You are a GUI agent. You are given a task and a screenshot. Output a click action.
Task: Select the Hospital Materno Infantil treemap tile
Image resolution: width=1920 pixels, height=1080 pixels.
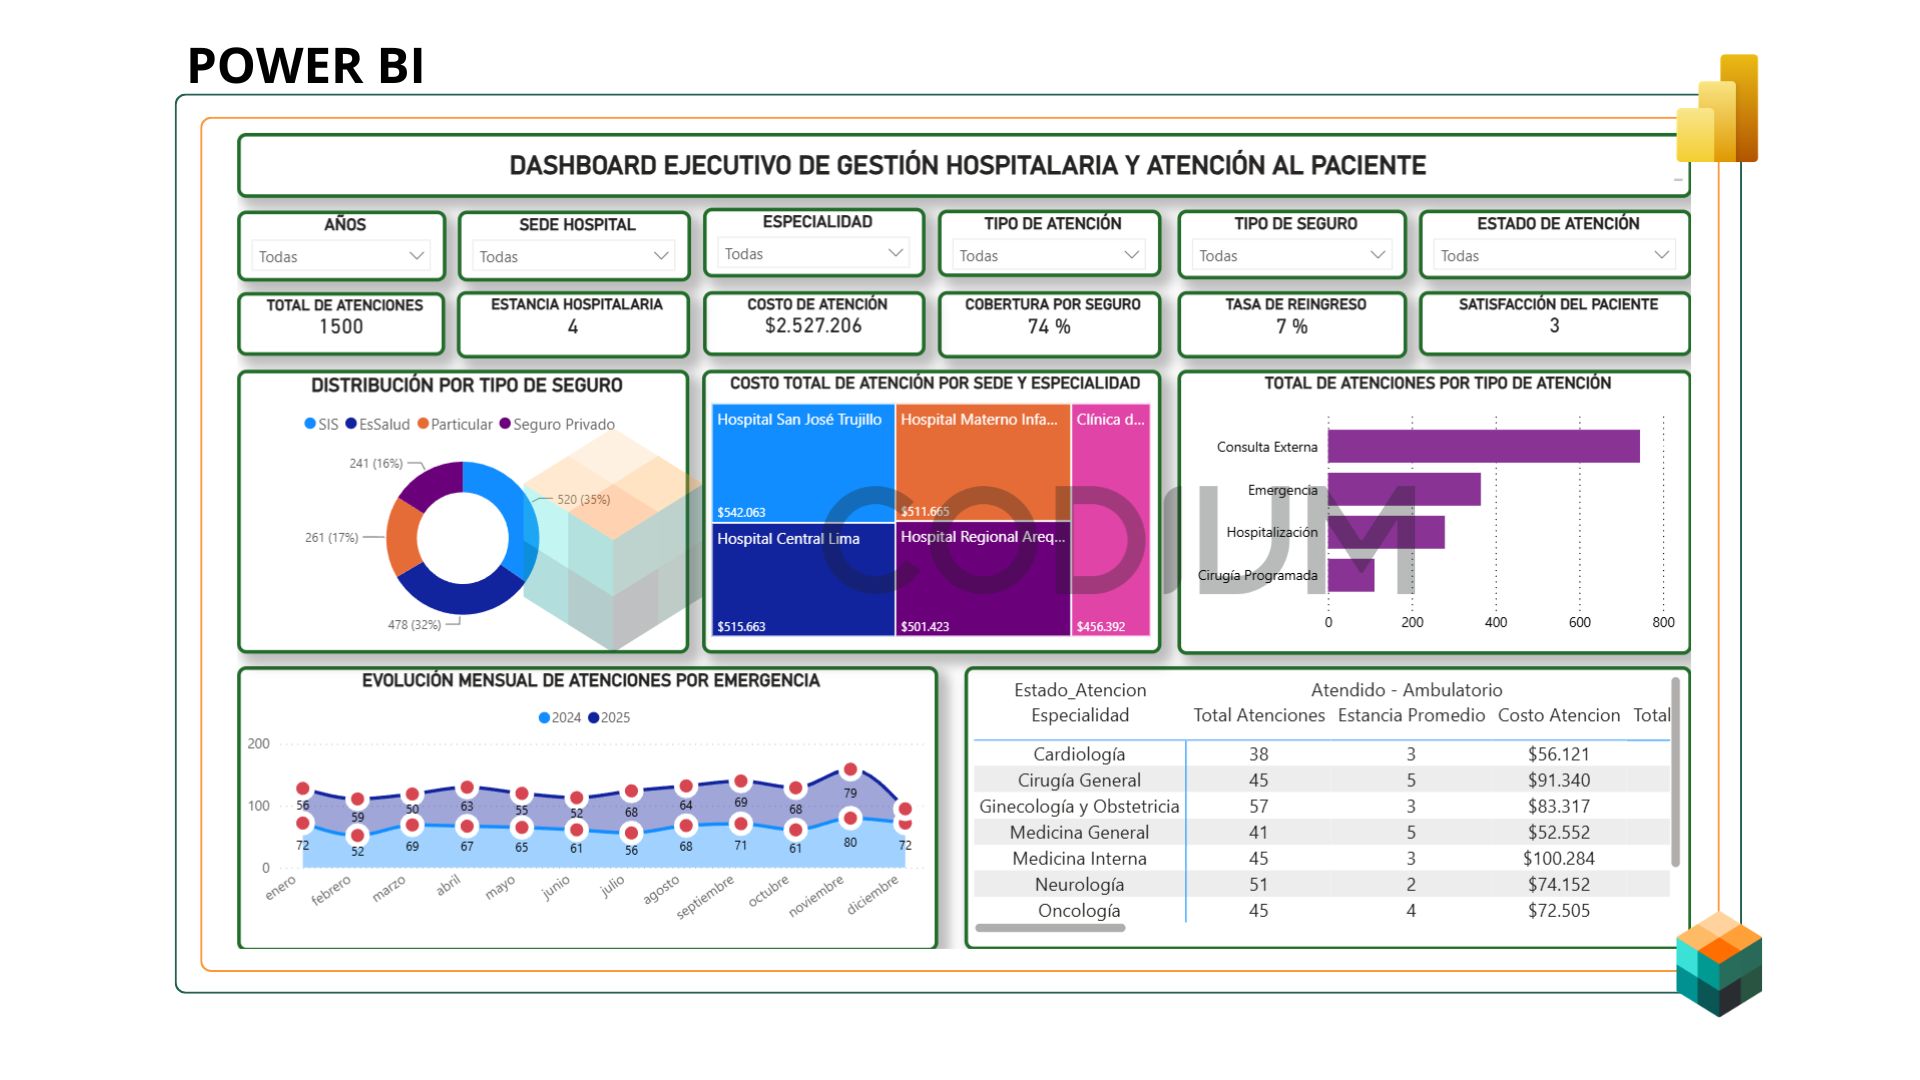coord(983,463)
